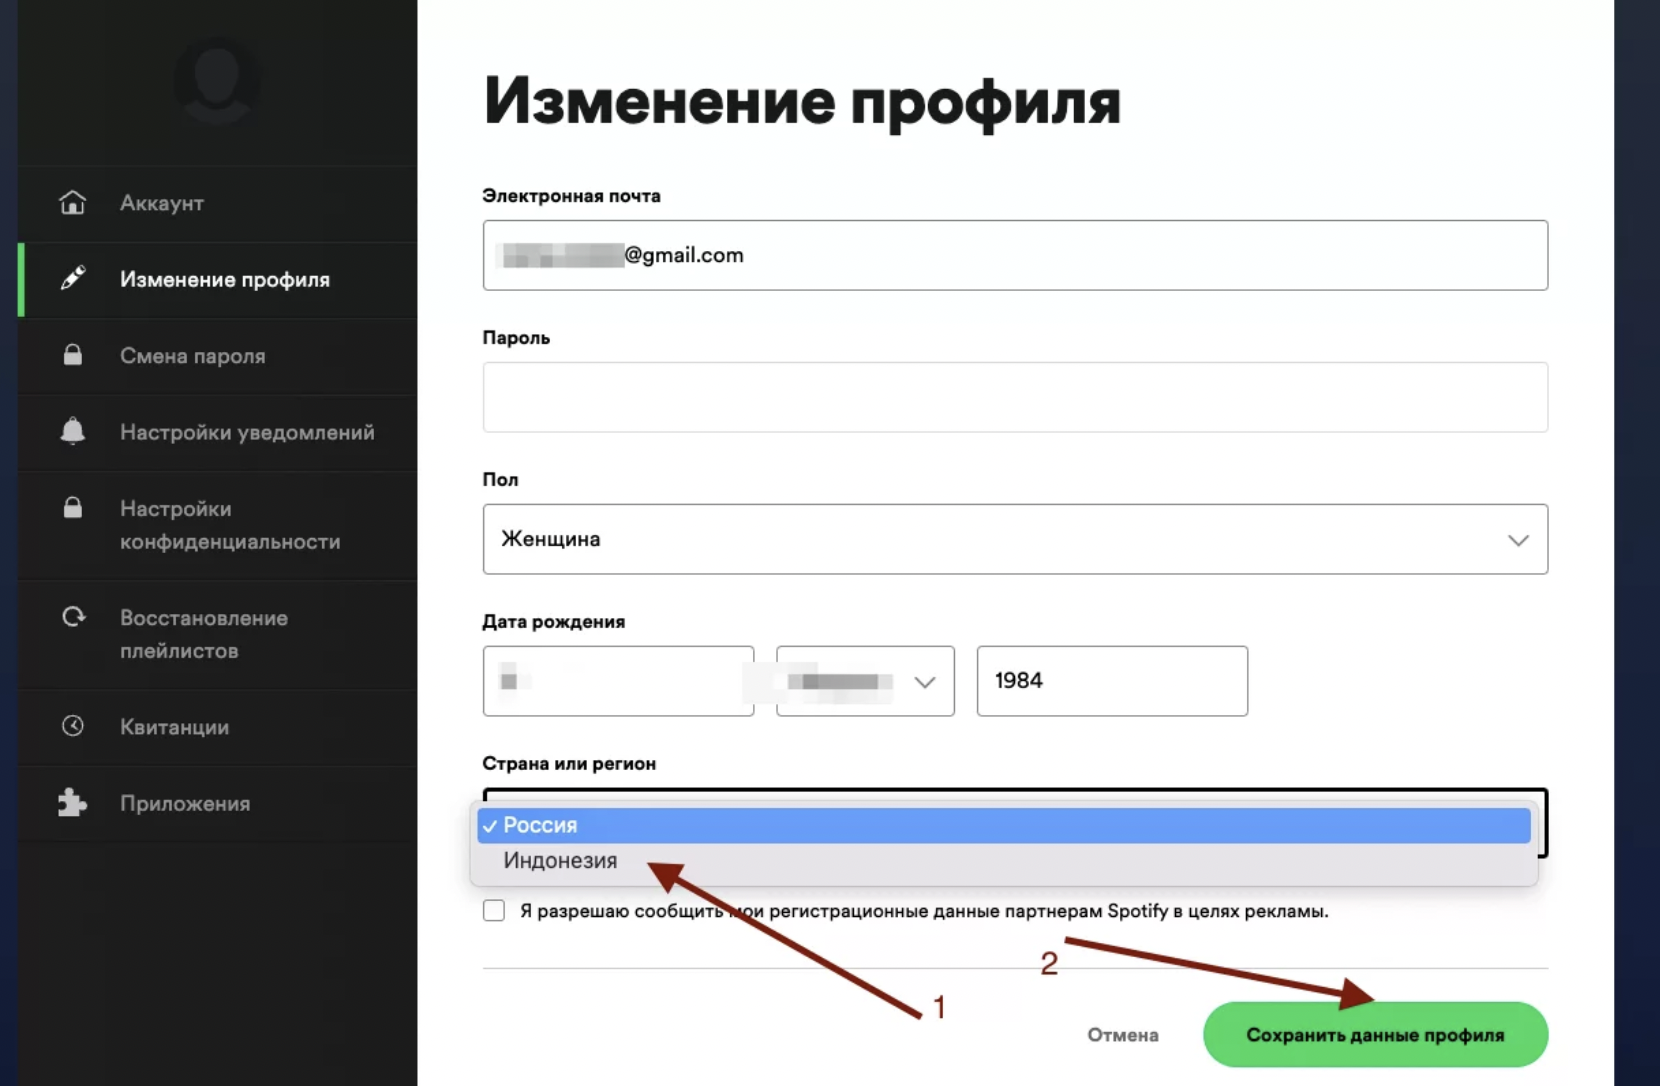Click the Дата рождения label

(x=553, y=621)
